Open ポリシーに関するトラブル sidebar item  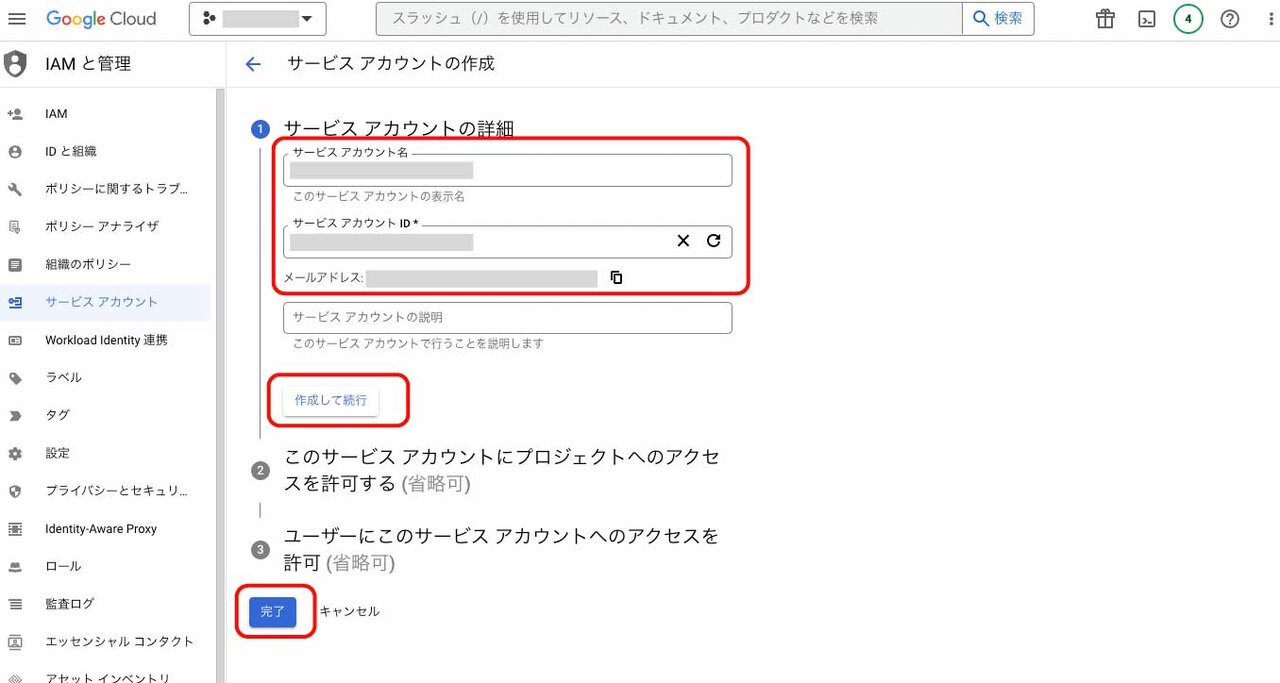coord(105,189)
